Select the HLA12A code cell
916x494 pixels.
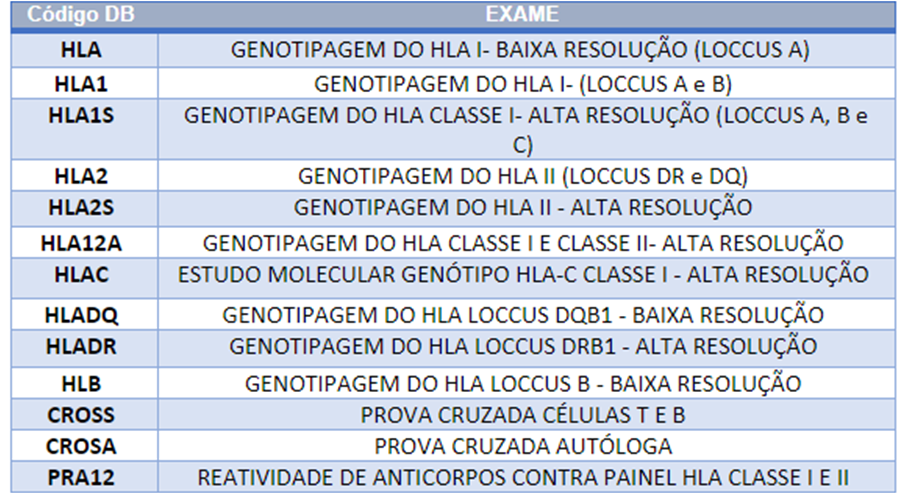coord(81,242)
